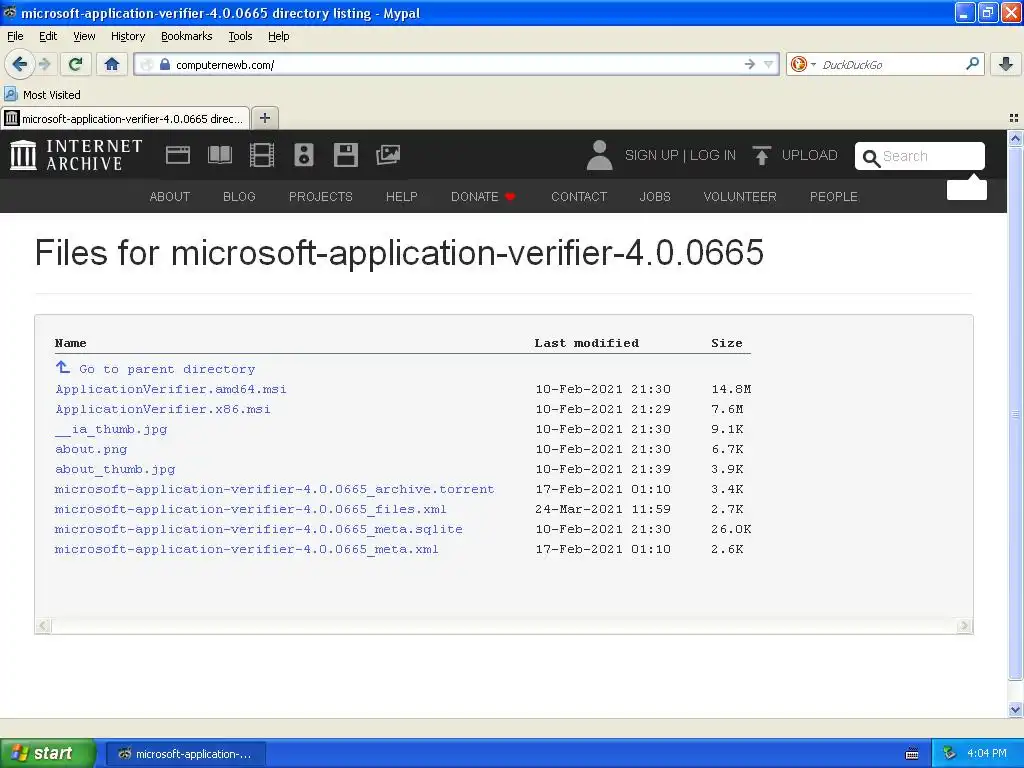Open the BLOG nav link
This screenshot has height=768, width=1024.
[239, 197]
